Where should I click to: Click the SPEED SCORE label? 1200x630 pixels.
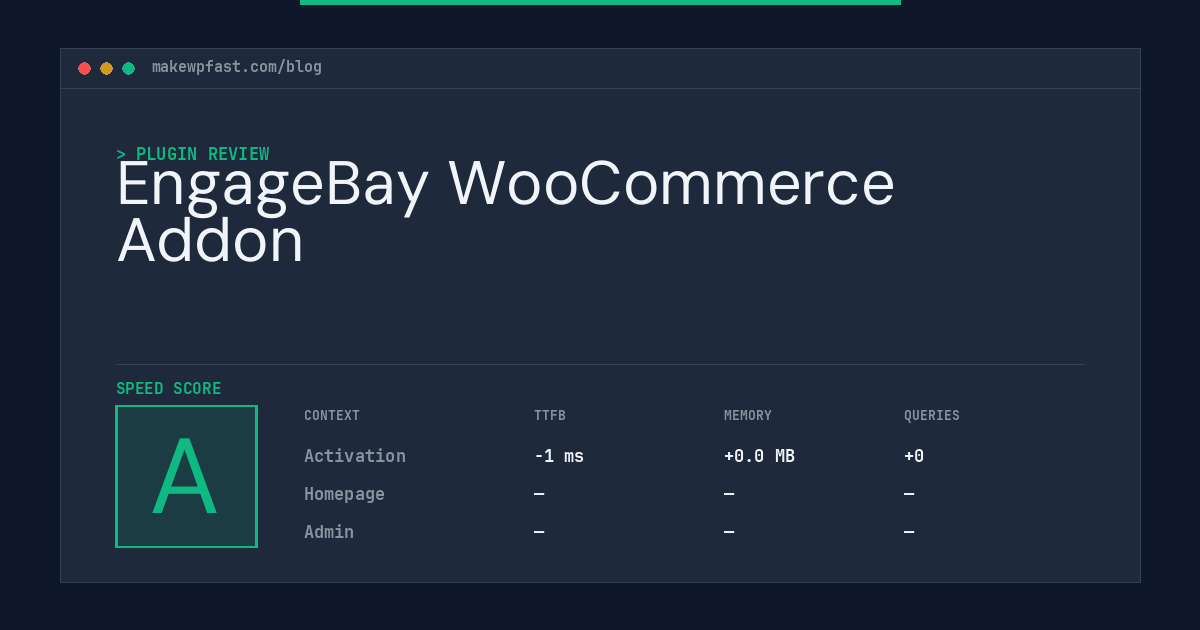tap(169, 389)
